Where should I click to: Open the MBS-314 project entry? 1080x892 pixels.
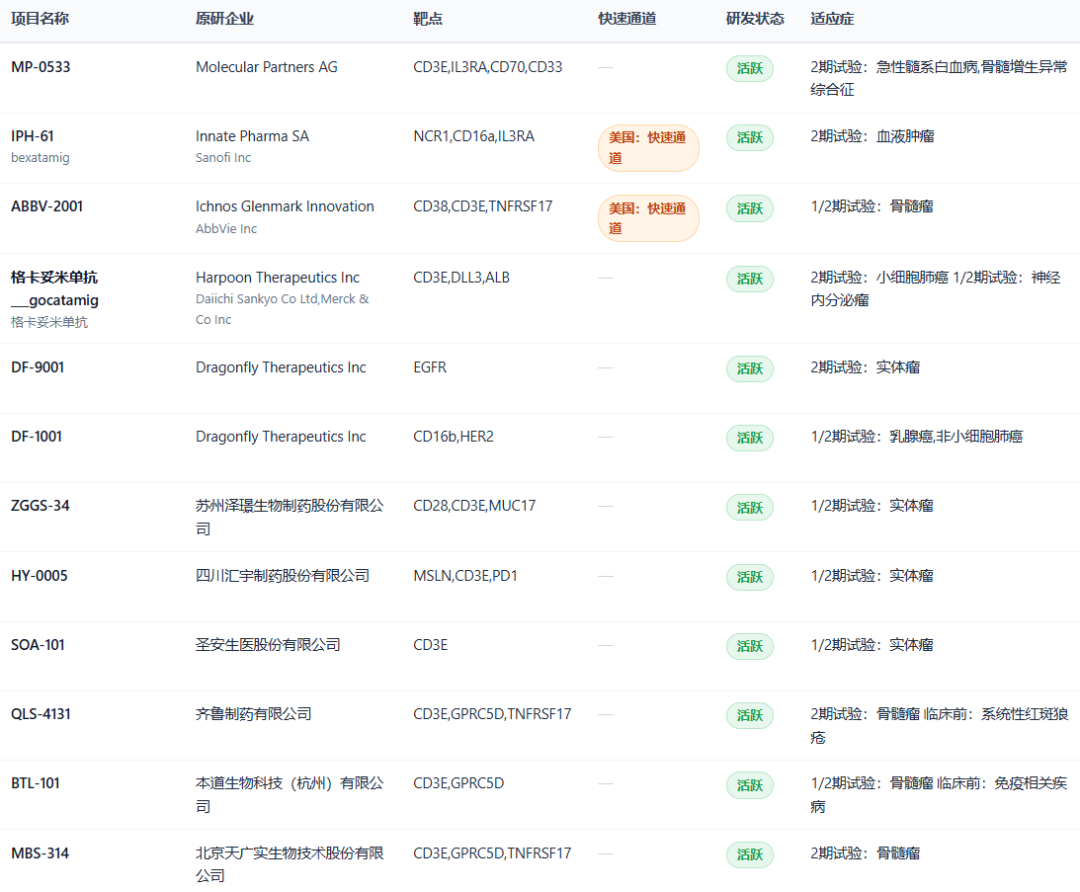(40, 853)
